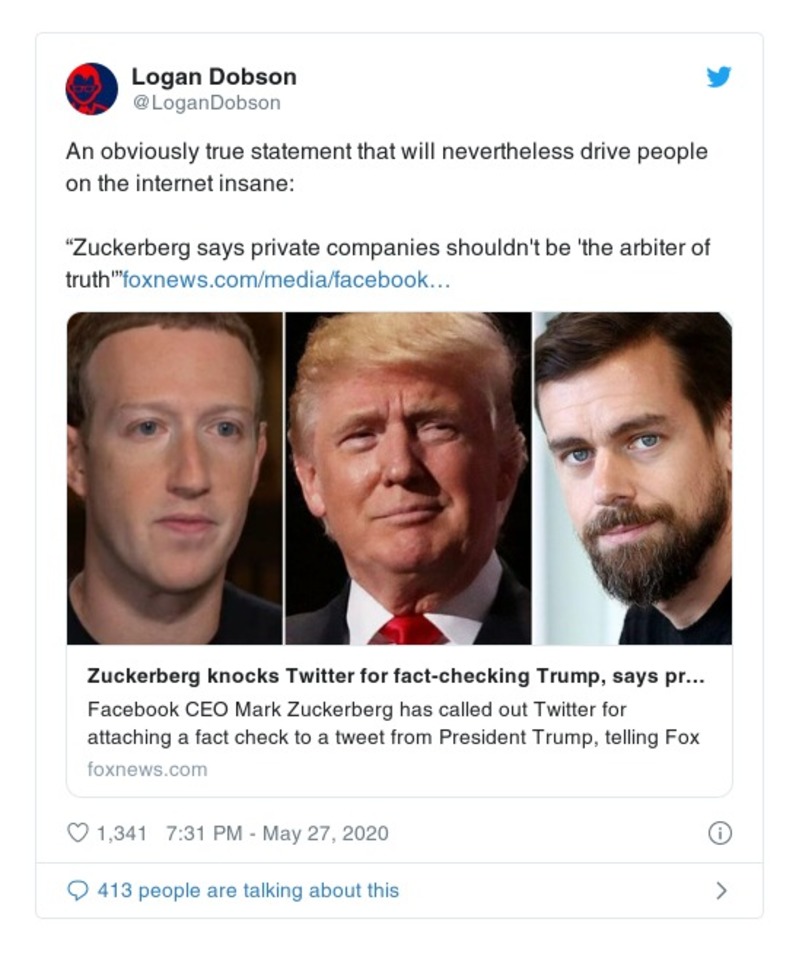Click Logan Dobson's profile avatar
The width and height of the screenshot is (799, 957).
(92, 88)
